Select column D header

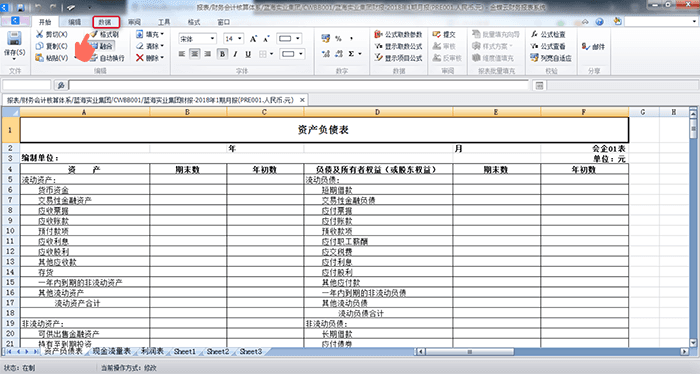(x=378, y=112)
